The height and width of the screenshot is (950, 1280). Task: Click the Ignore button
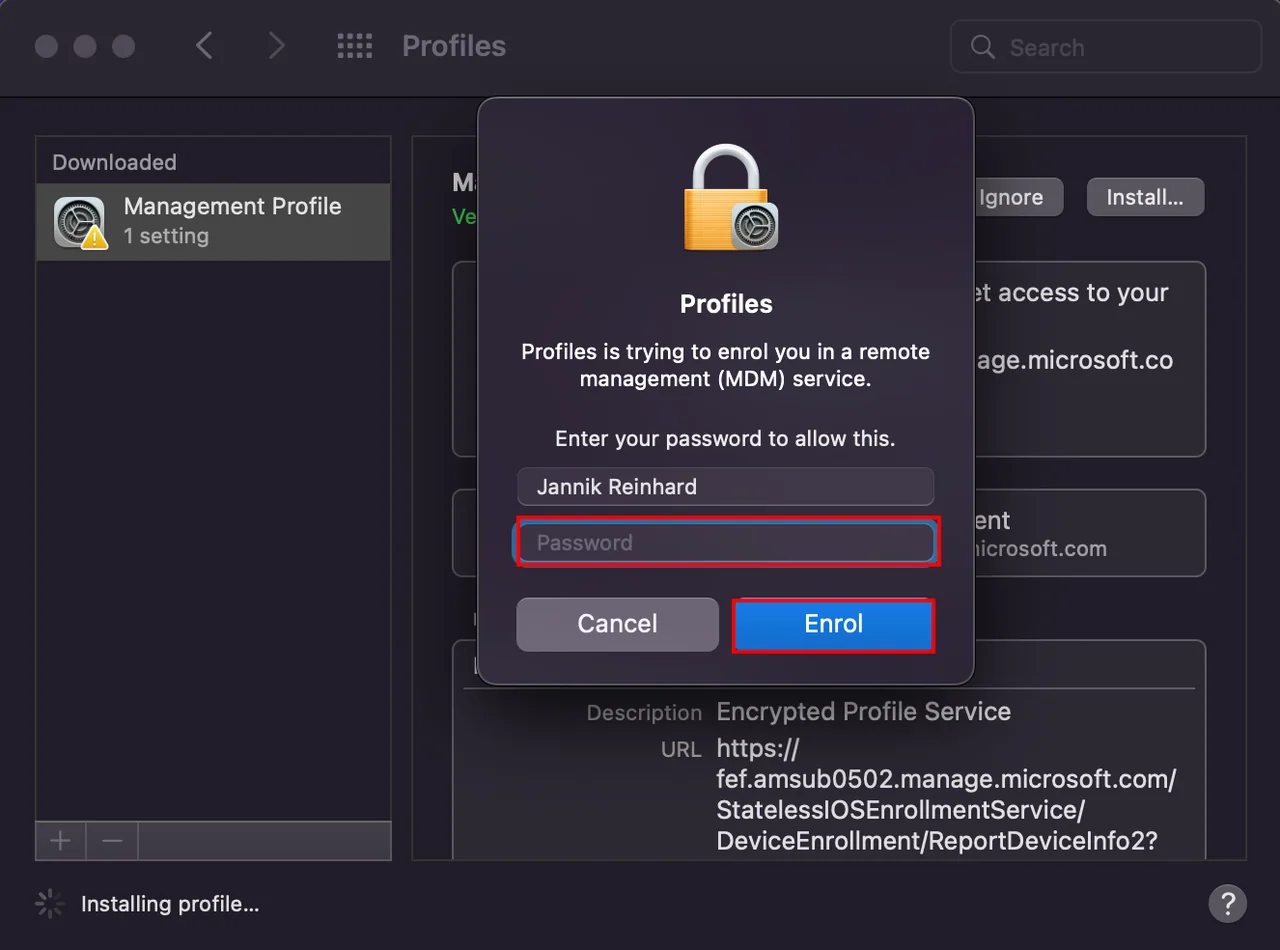1011,198
